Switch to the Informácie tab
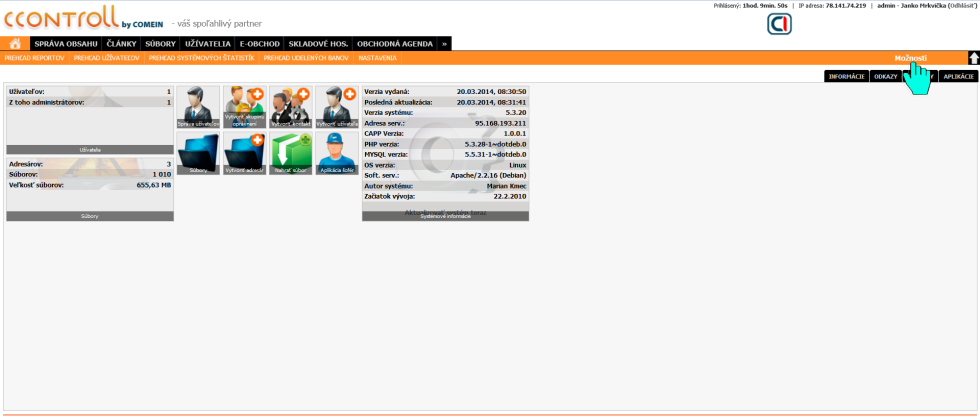The width and height of the screenshot is (980, 417). pyautogui.click(x=846, y=76)
